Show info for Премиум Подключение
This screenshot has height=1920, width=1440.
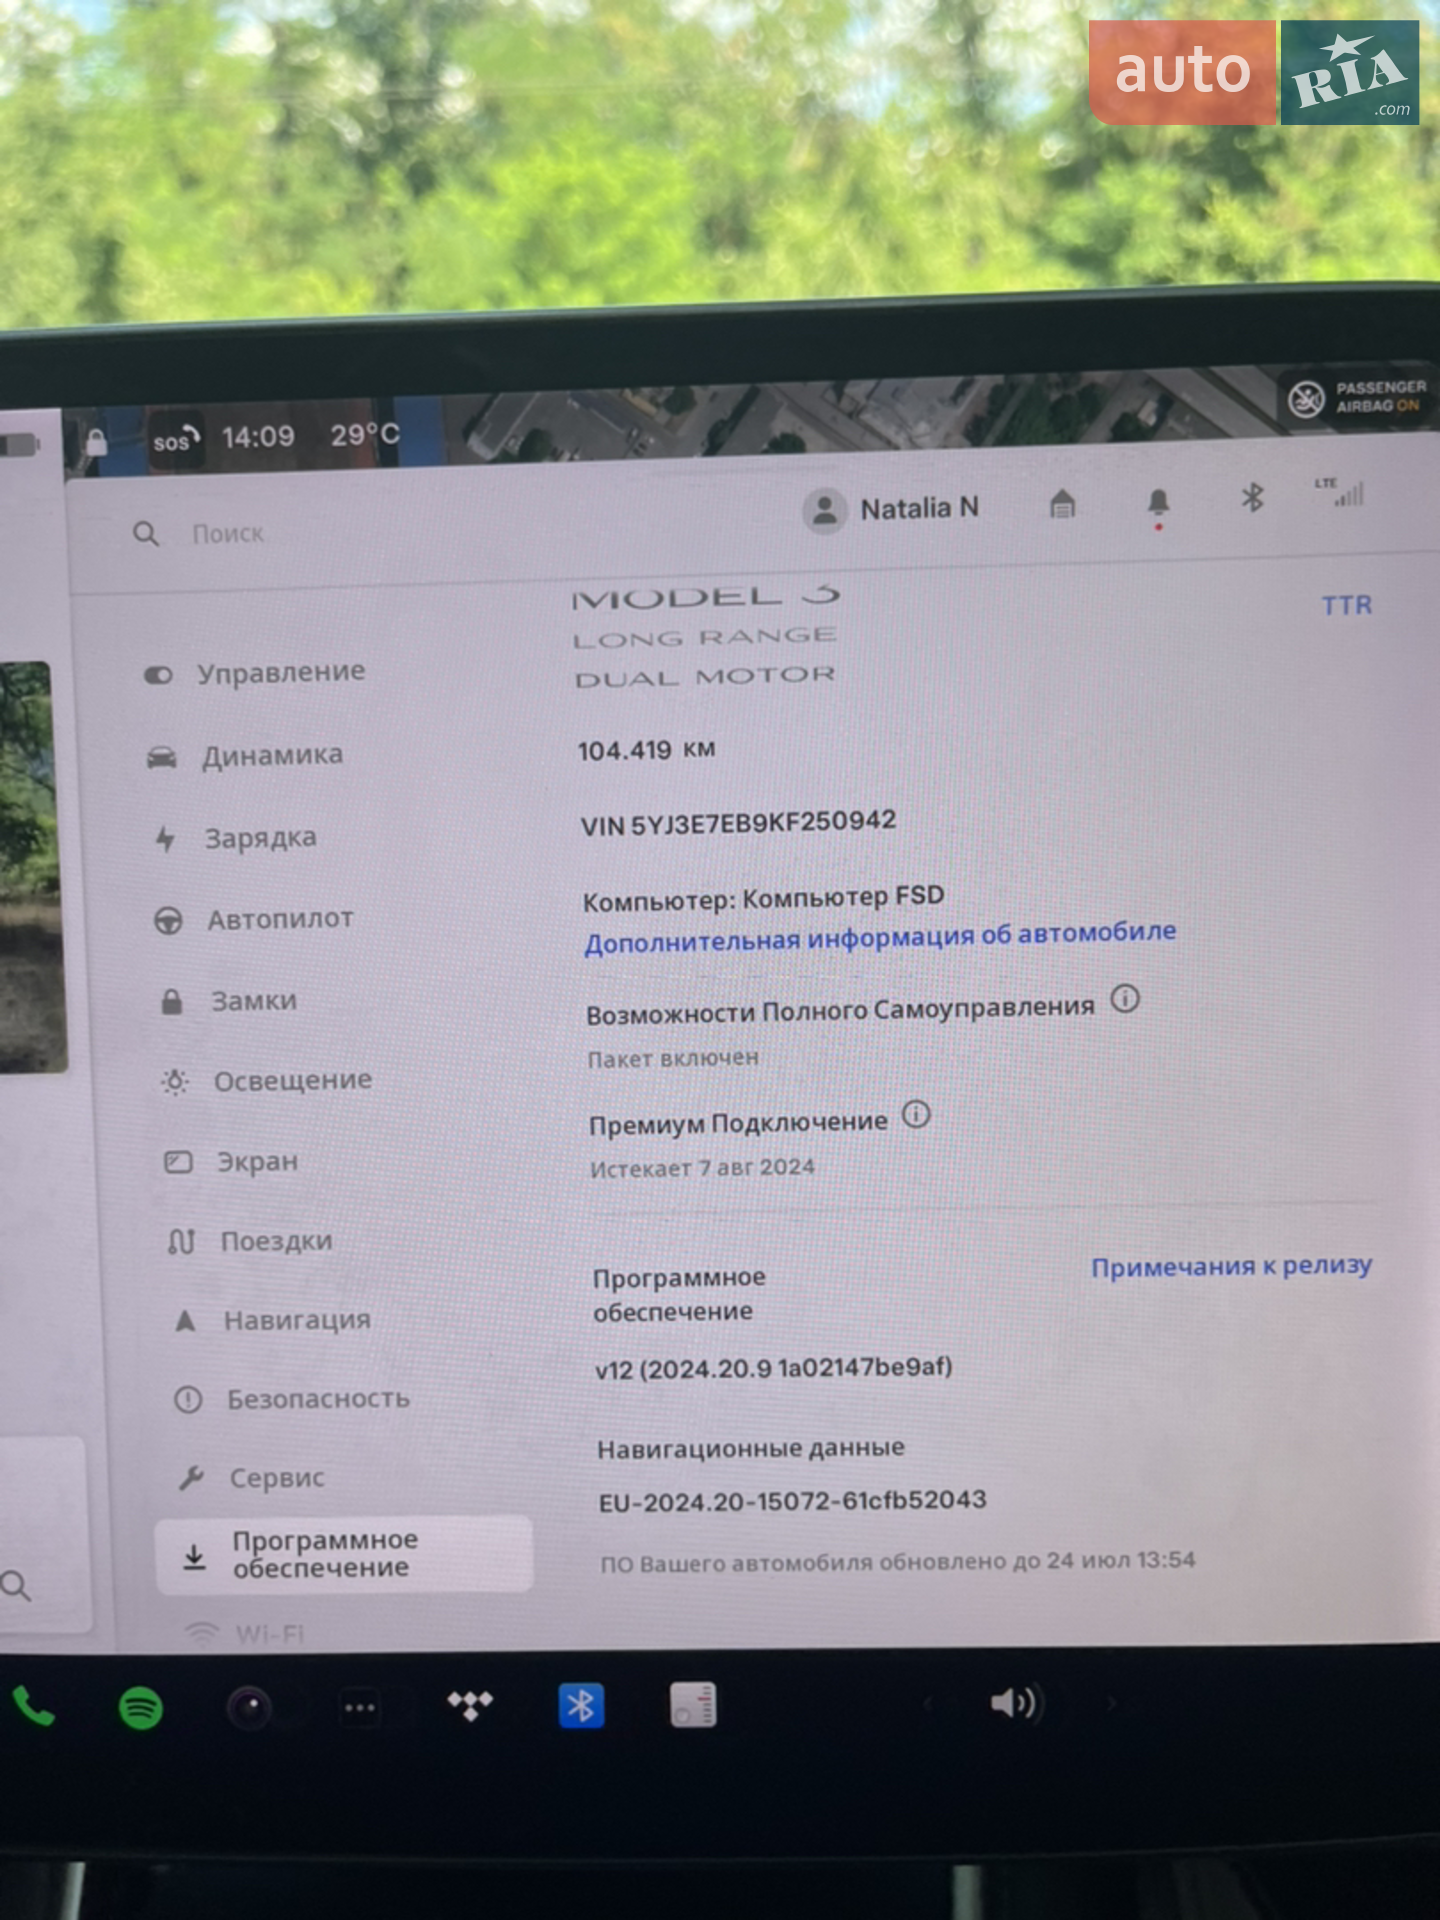(916, 1114)
